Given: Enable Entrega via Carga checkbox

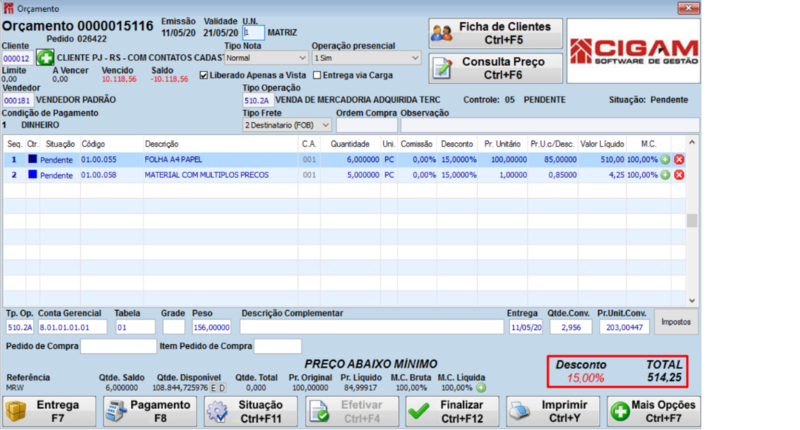Looking at the screenshot, I should (x=317, y=75).
